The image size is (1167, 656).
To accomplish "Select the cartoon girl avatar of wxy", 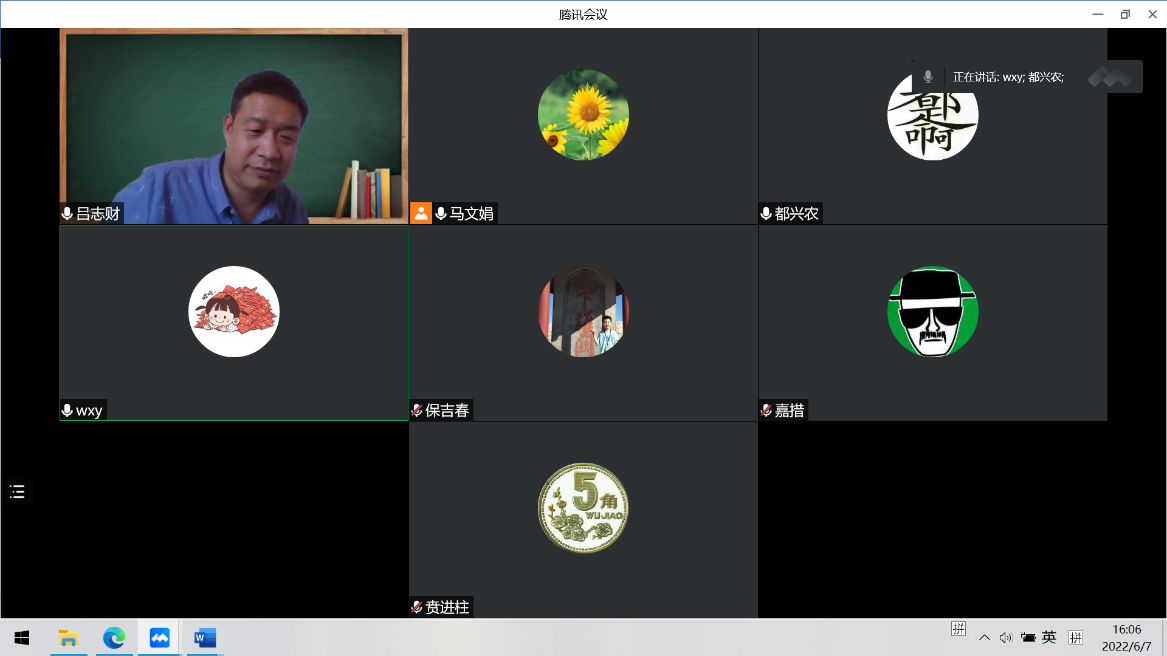I will [x=234, y=311].
